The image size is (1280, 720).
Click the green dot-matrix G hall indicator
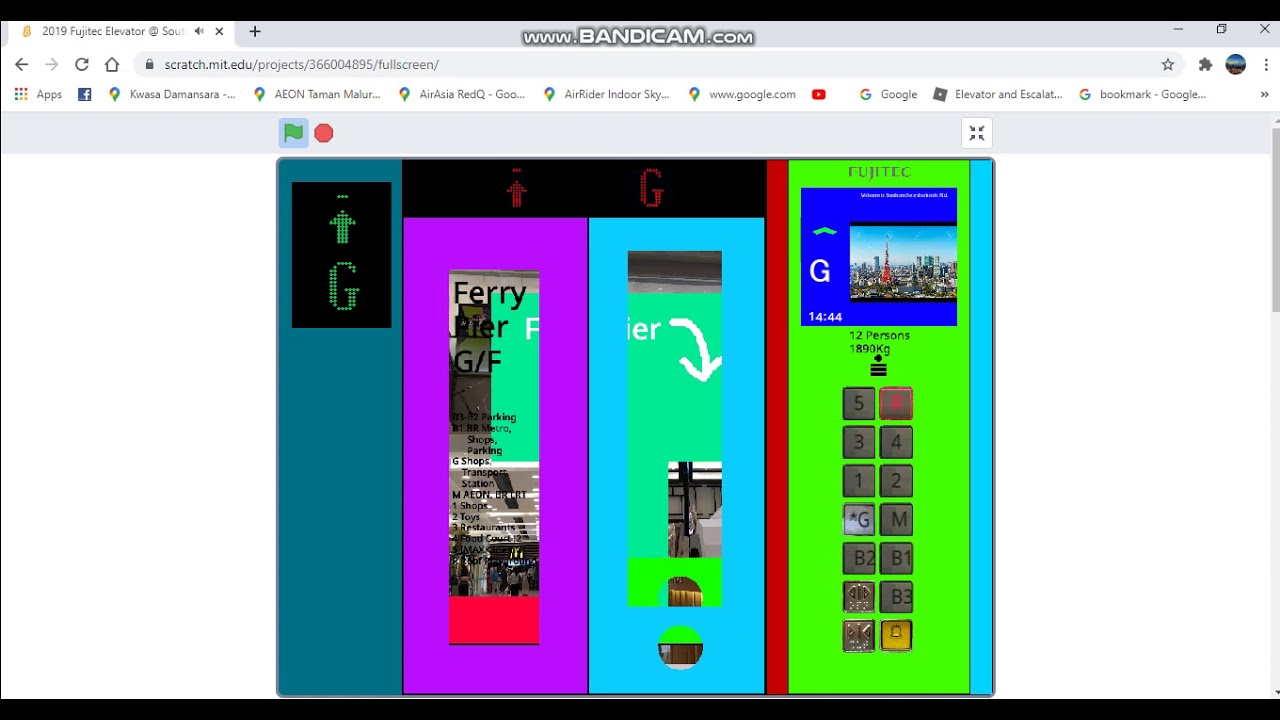(343, 286)
